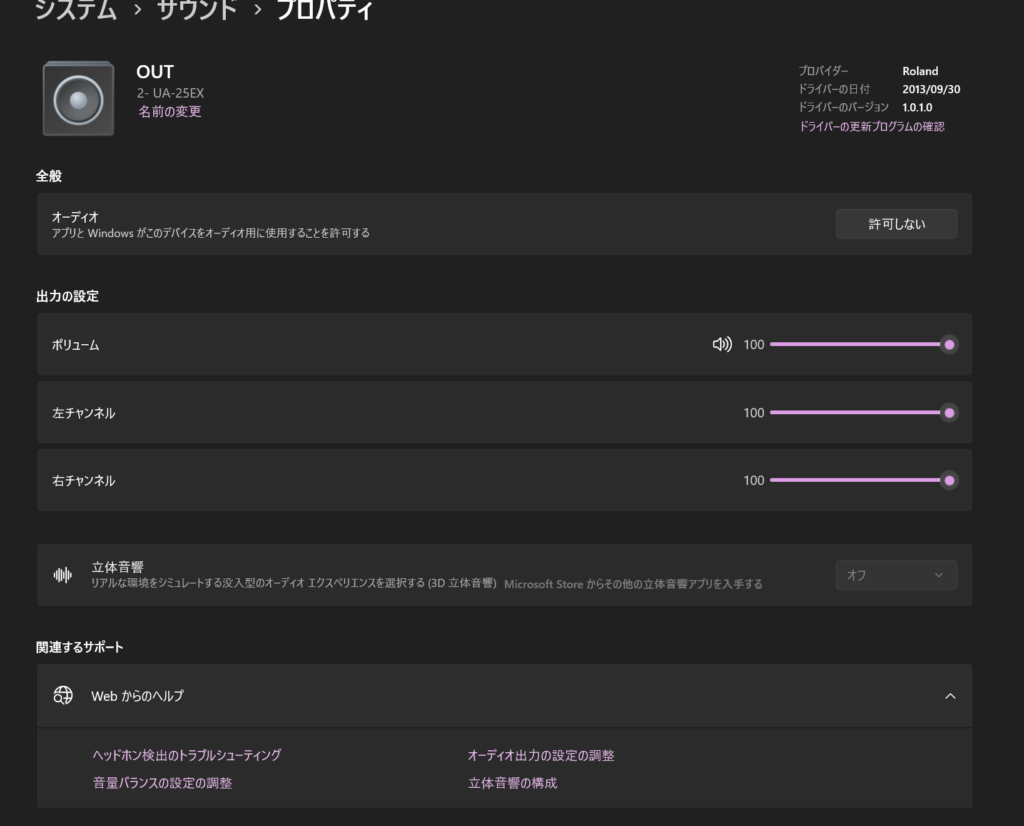Rename the device via 名前の変更 link
This screenshot has height=826, width=1024.
(x=170, y=112)
